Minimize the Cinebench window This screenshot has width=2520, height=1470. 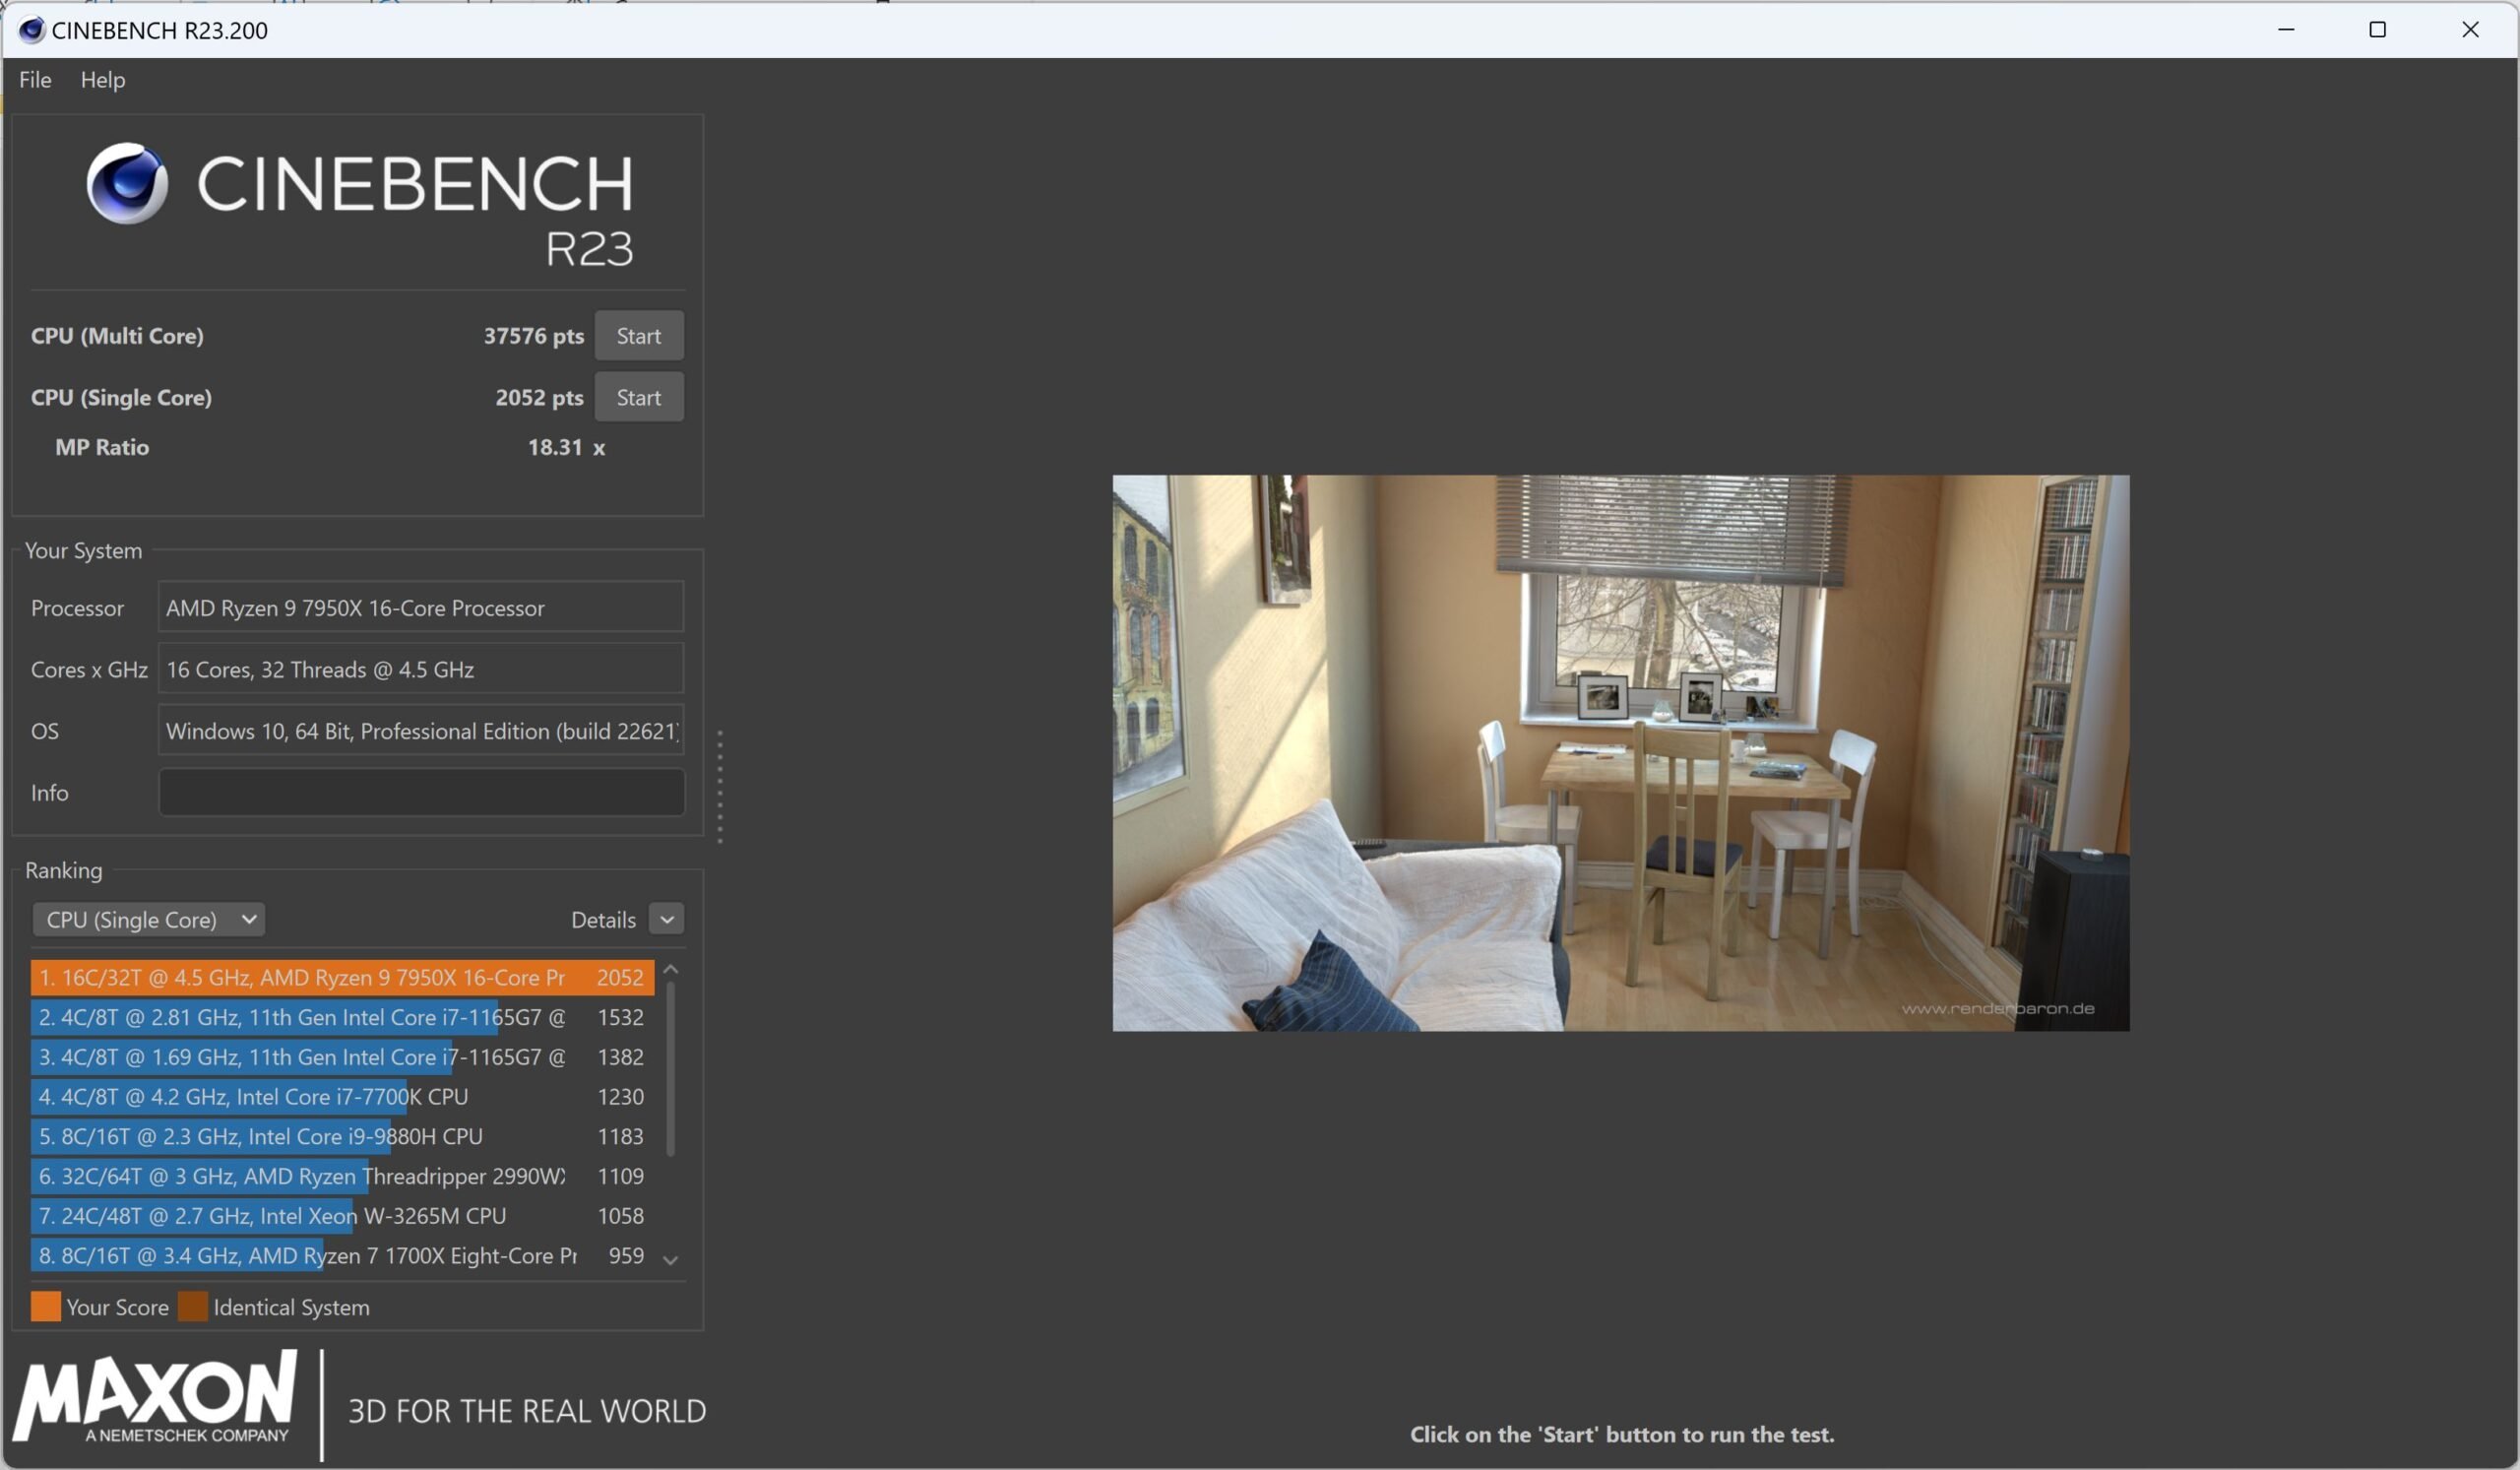(x=2286, y=30)
